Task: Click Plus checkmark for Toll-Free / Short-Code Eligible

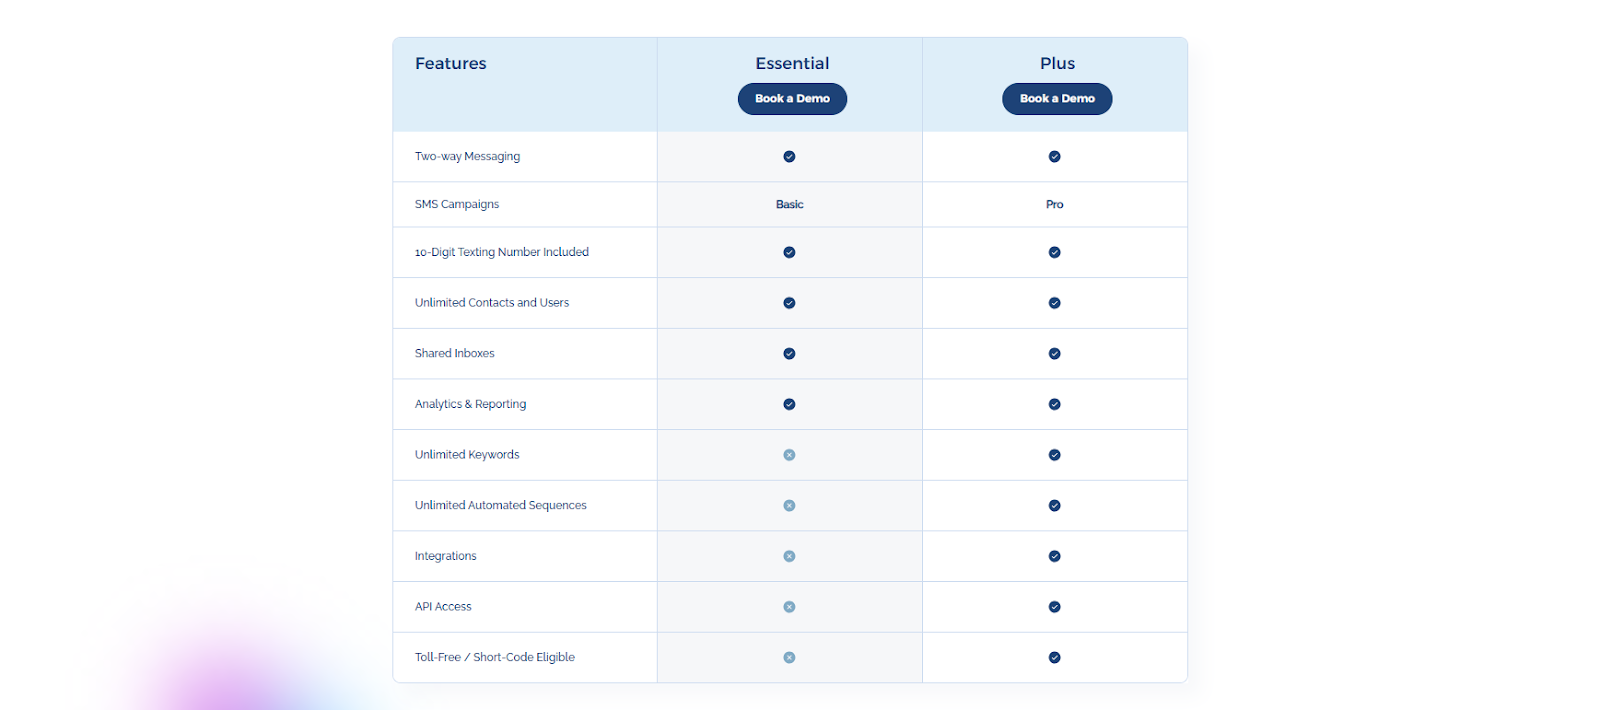Action: pyautogui.click(x=1054, y=658)
